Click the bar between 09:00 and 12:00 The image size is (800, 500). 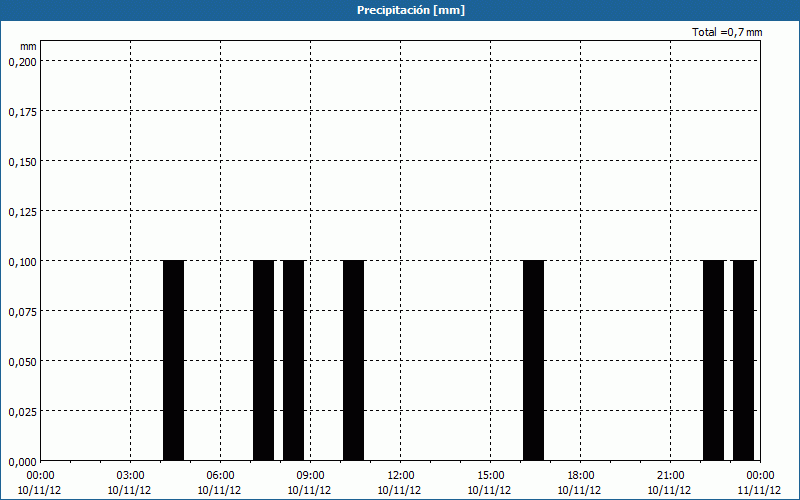354,361
